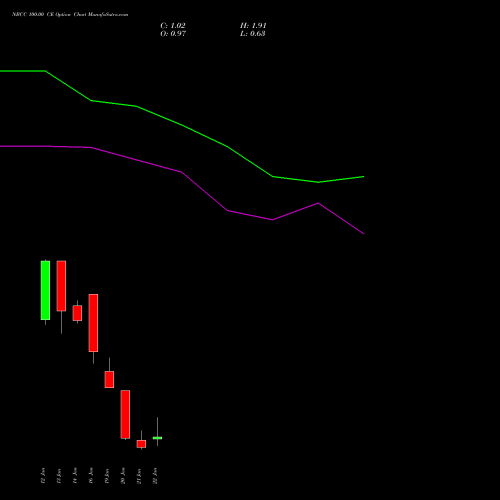Click the 'H: 1.91' high value
Screen dimensions: 500x500
(x=253, y=26)
